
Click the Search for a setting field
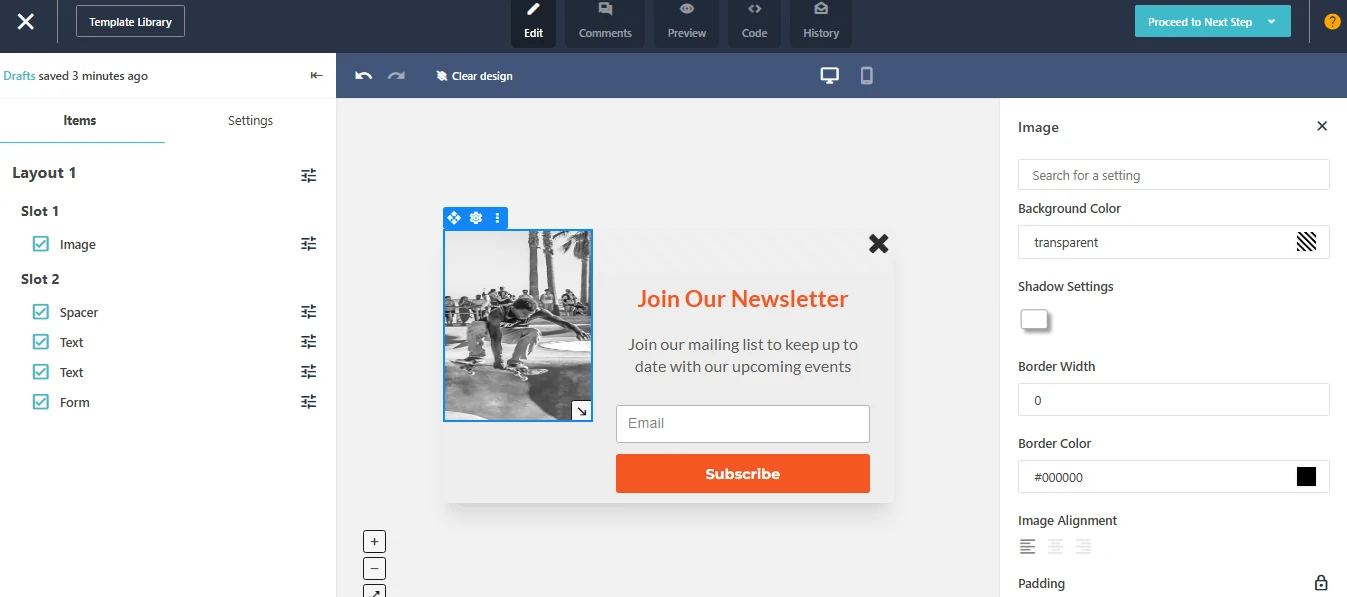coord(1174,175)
